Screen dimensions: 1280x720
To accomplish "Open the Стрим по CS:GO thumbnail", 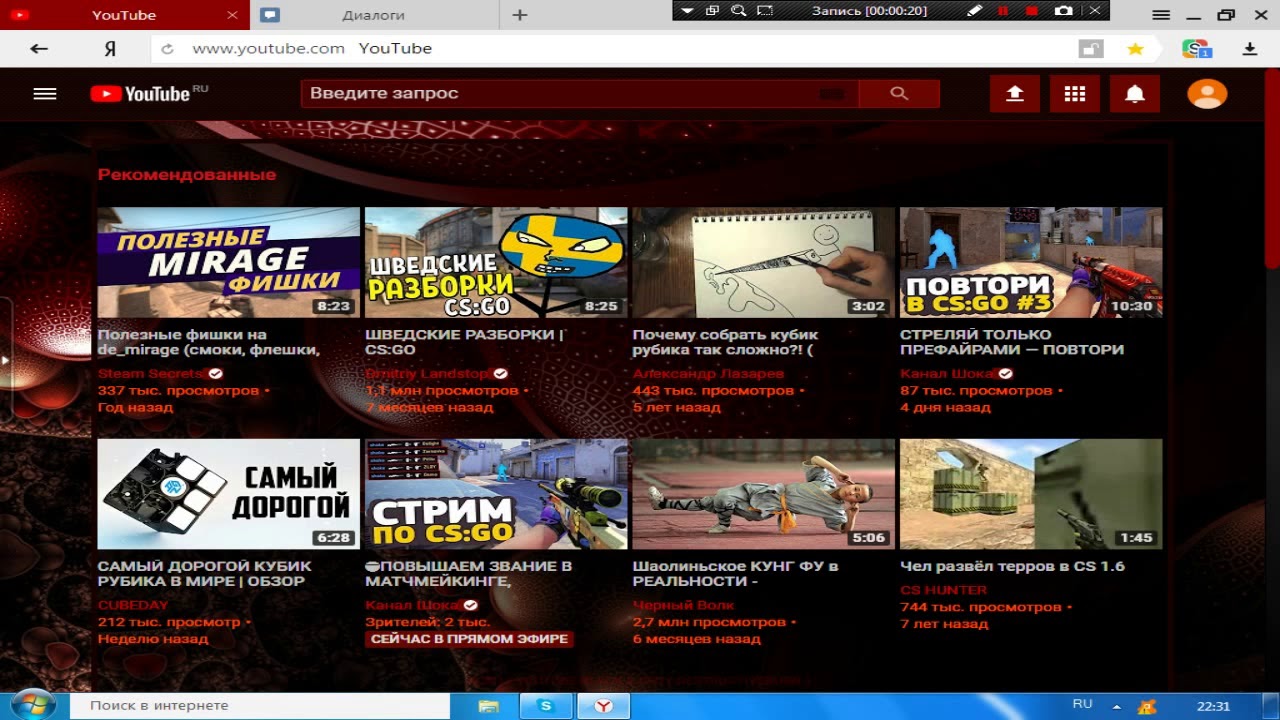I will pos(496,494).
